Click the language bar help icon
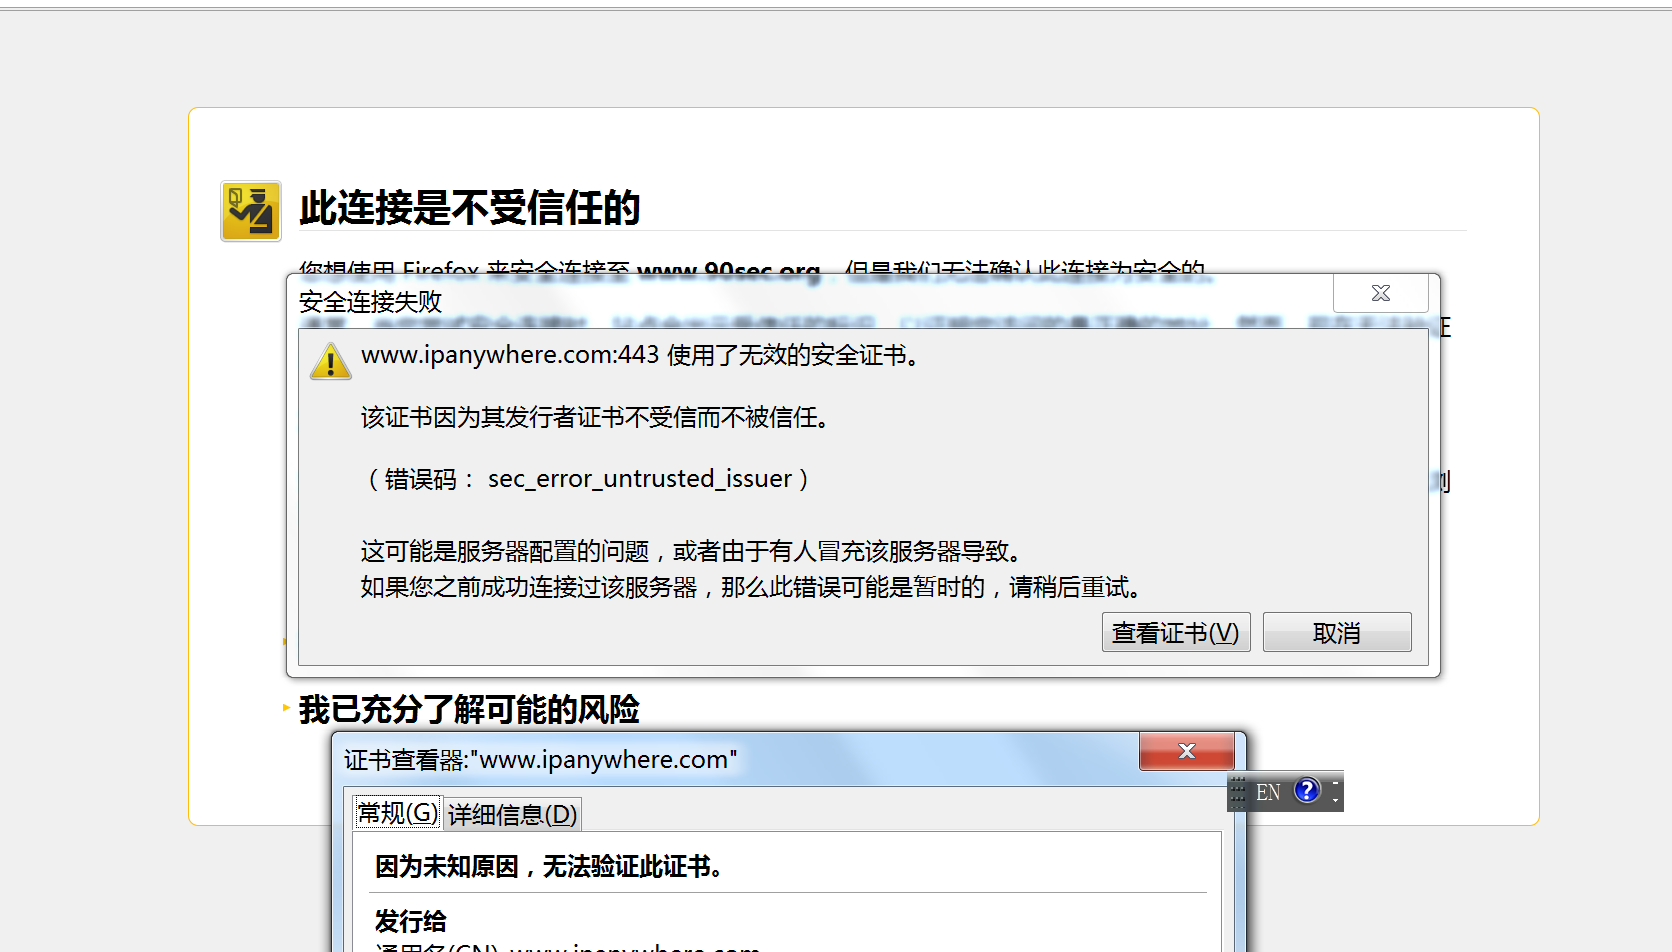The width and height of the screenshot is (1672, 952). click(x=1307, y=791)
